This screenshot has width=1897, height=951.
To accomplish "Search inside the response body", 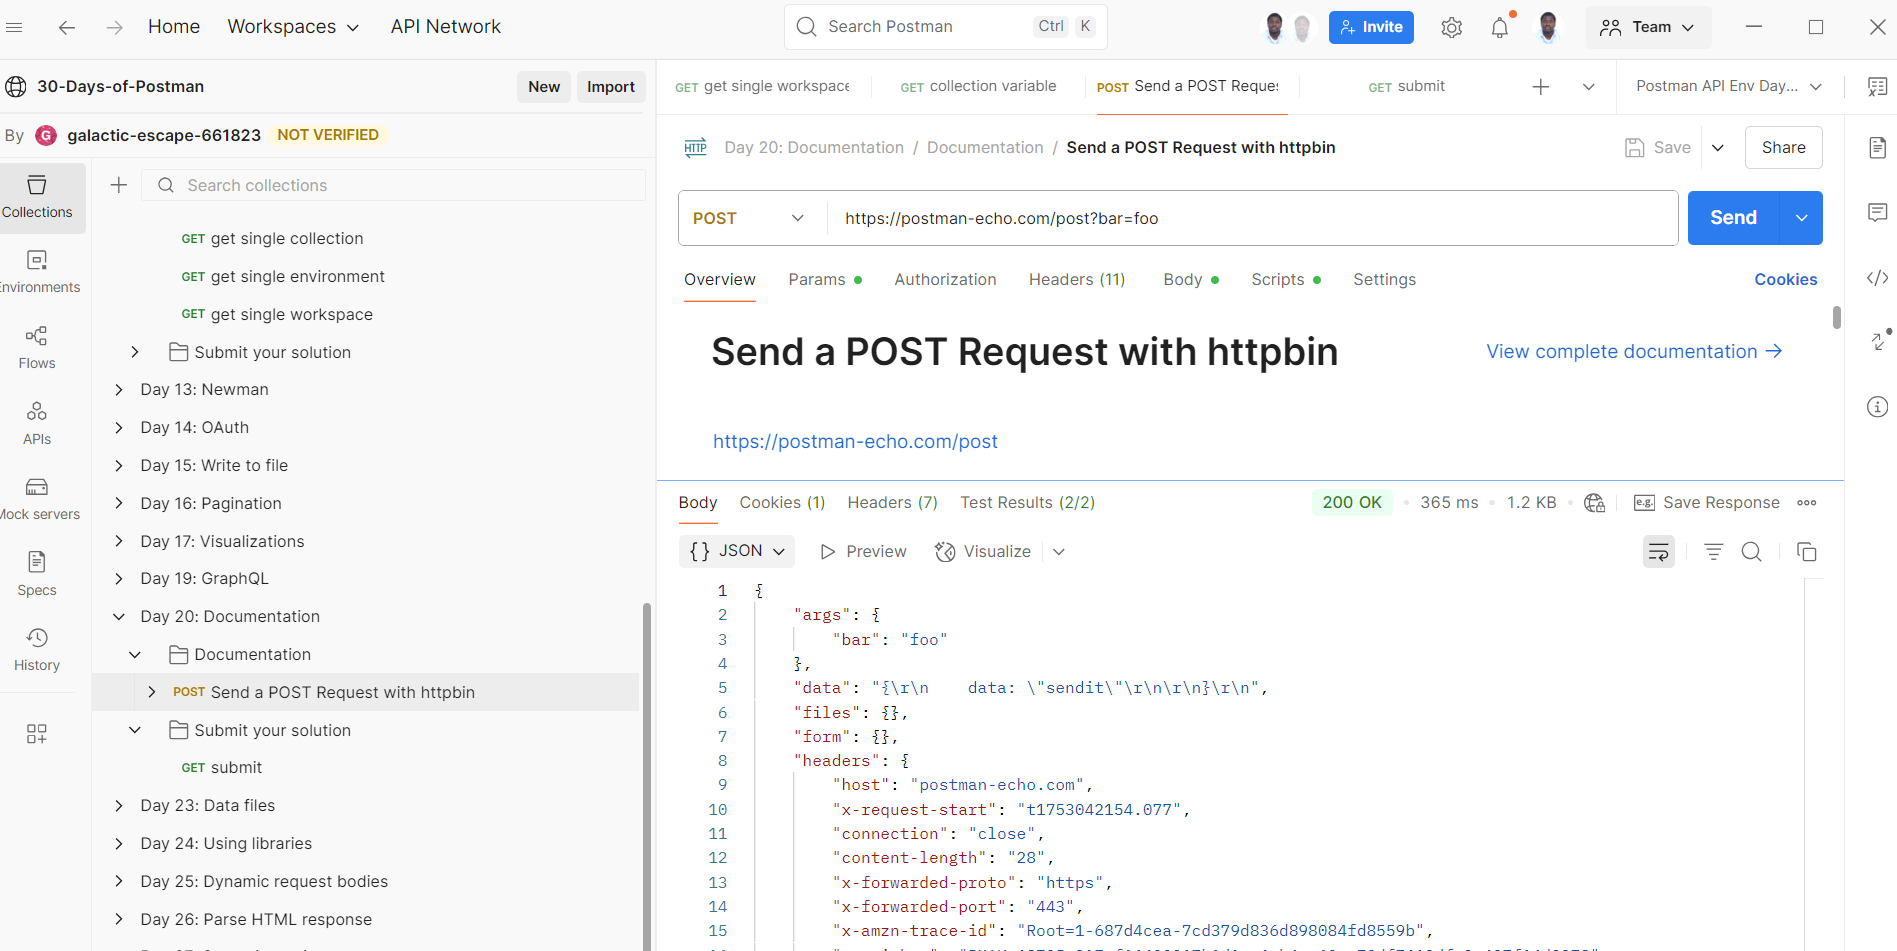I will [x=1751, y=551].
